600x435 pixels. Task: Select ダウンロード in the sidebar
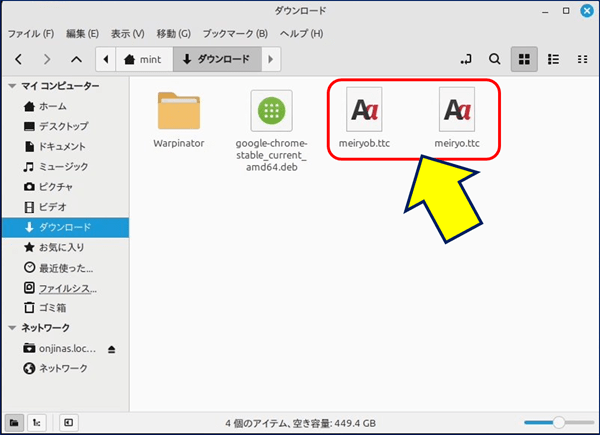click(x=65, y=227)
